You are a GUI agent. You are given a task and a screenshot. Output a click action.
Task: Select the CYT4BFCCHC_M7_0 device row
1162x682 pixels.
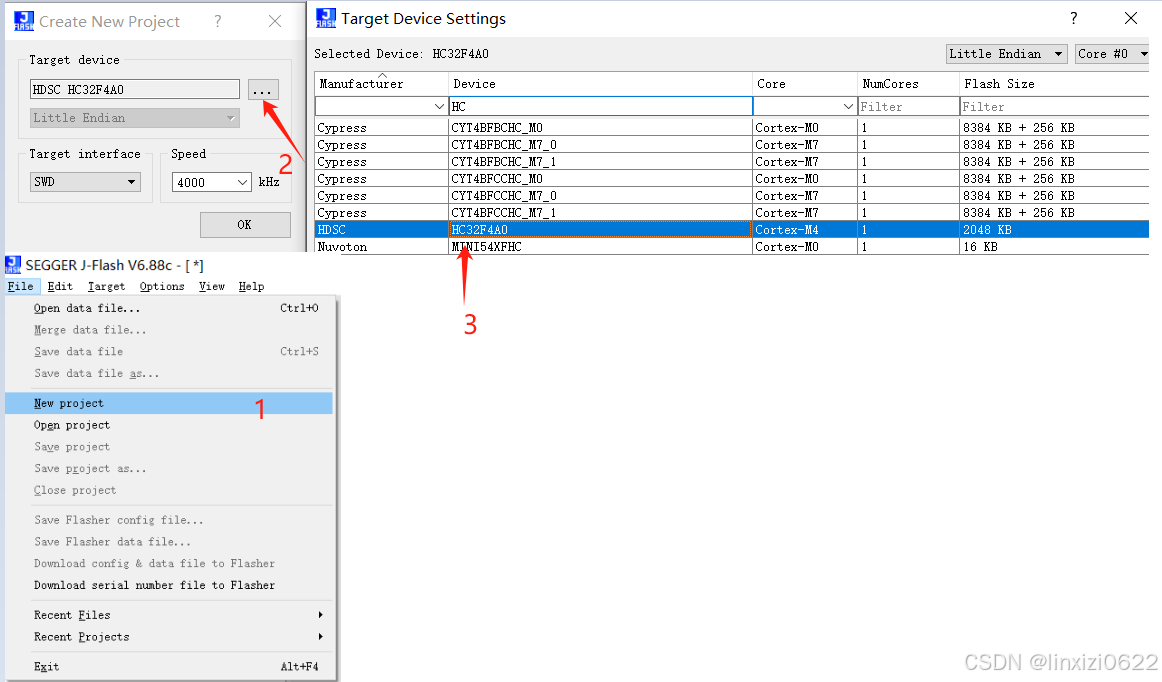point(731,196)
